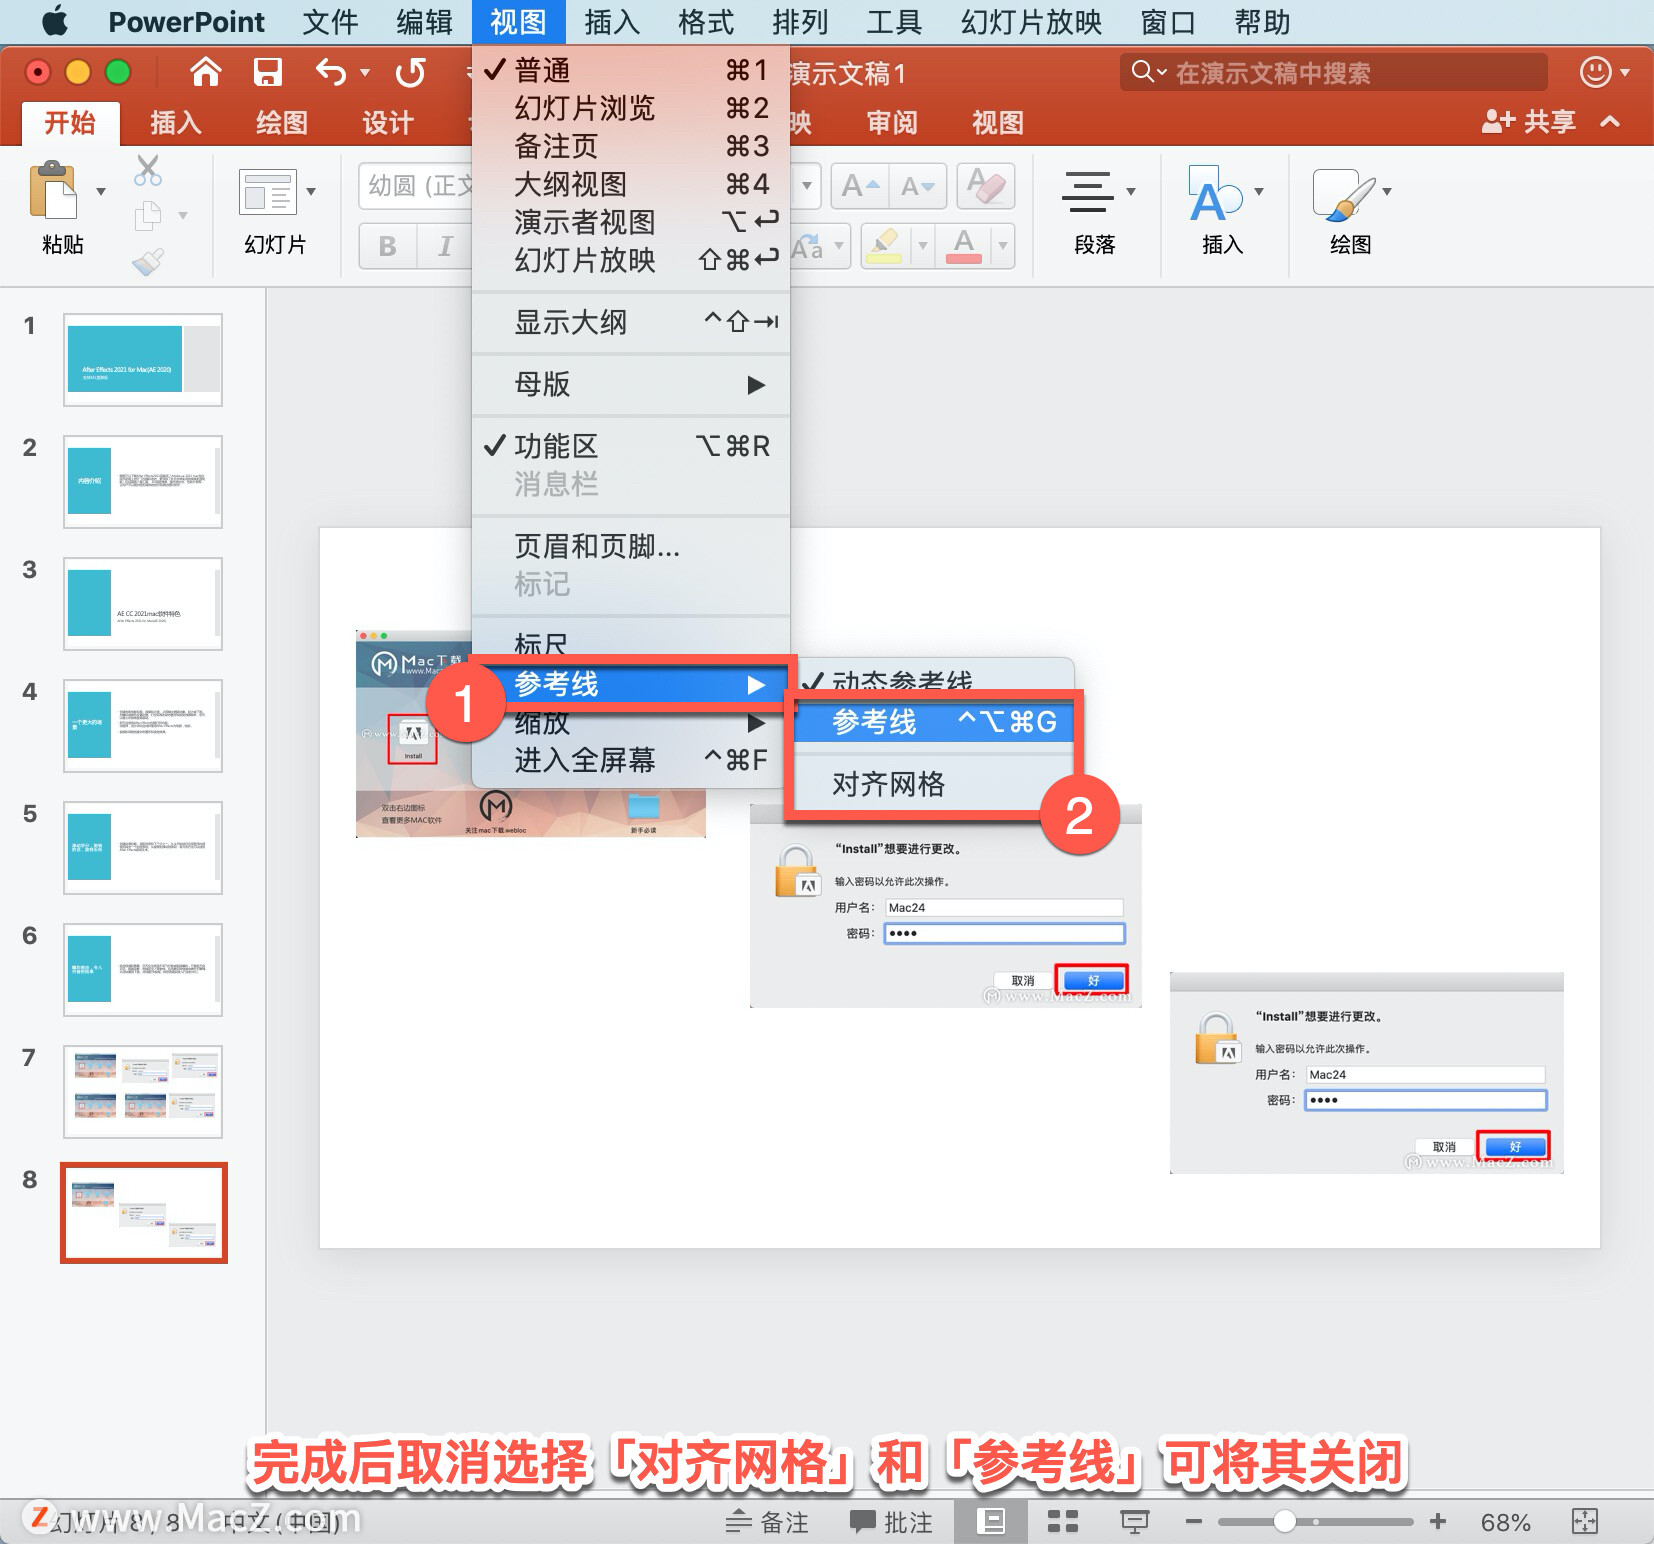Open Undo history dropdown arrow
The width and height of the screenshot is (1654, 1544).
coord(365,72)
